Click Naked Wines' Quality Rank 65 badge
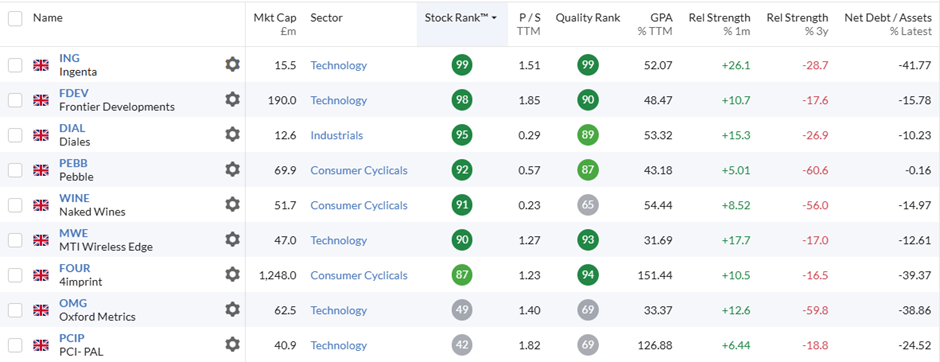940x362 pixels. (588, 205)
